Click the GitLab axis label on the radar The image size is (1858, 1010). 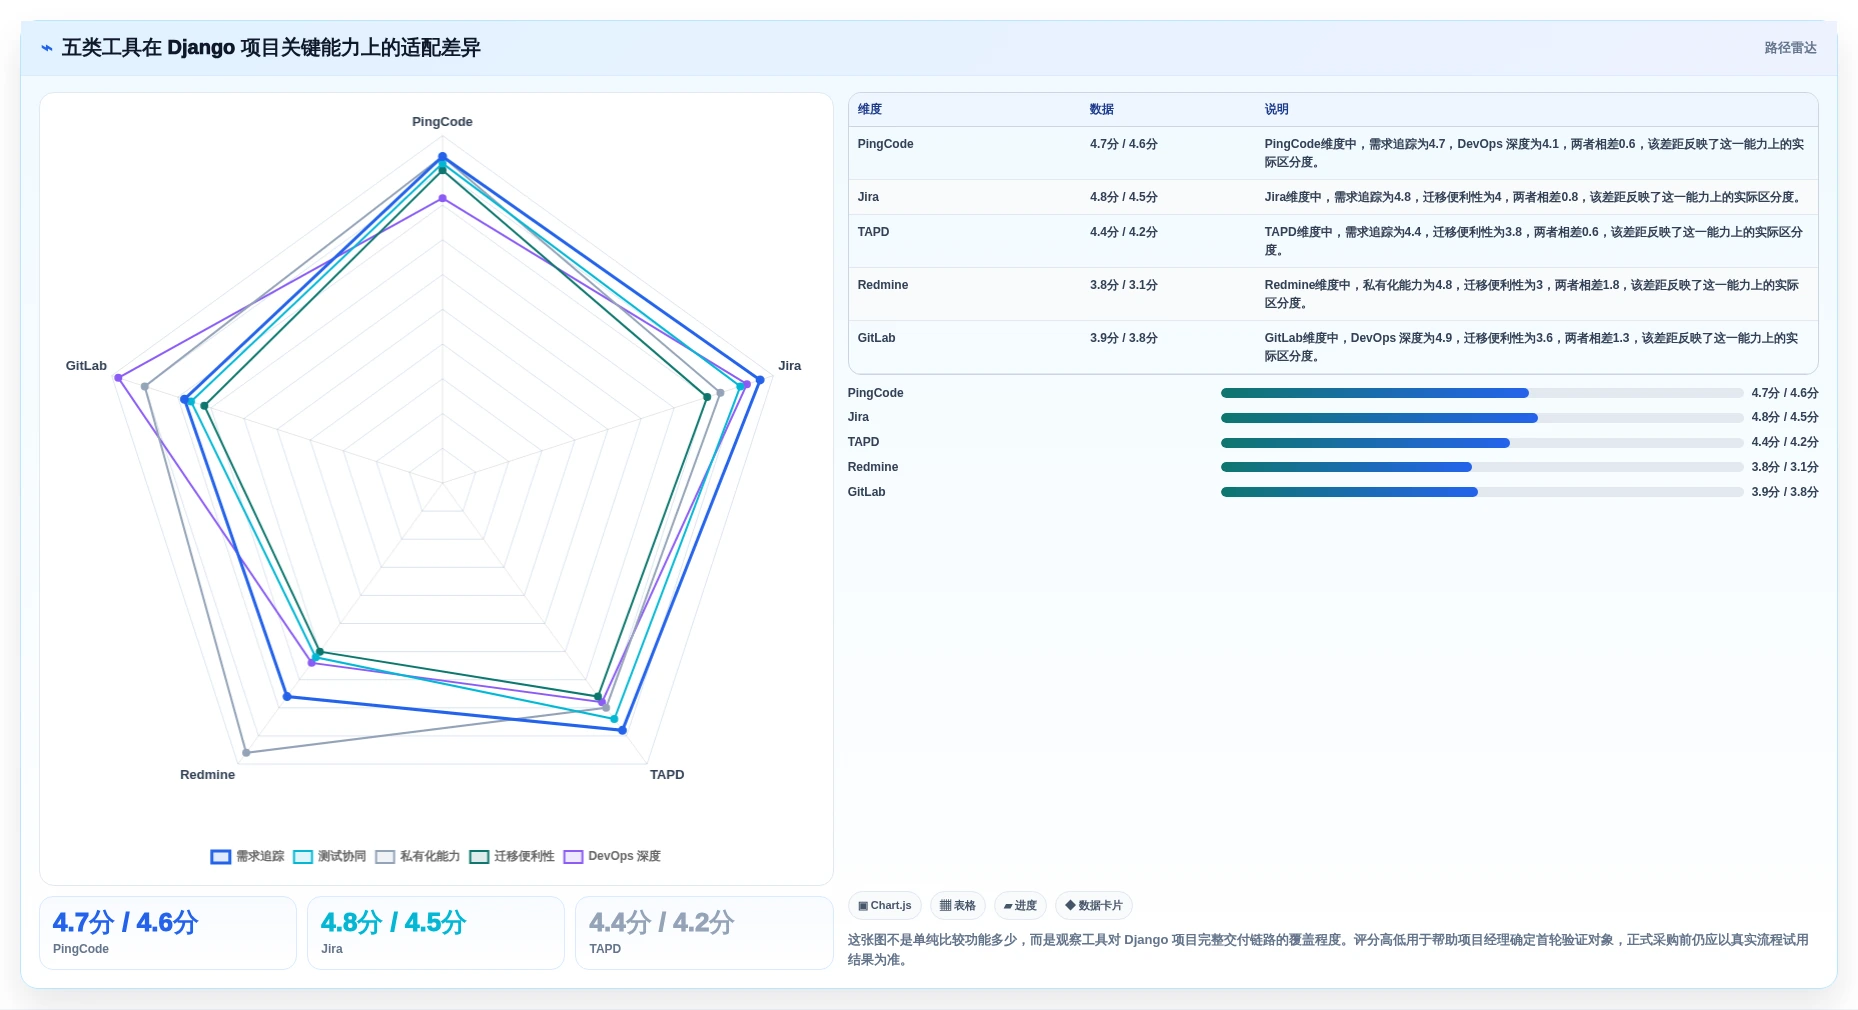tap(86, 366)
